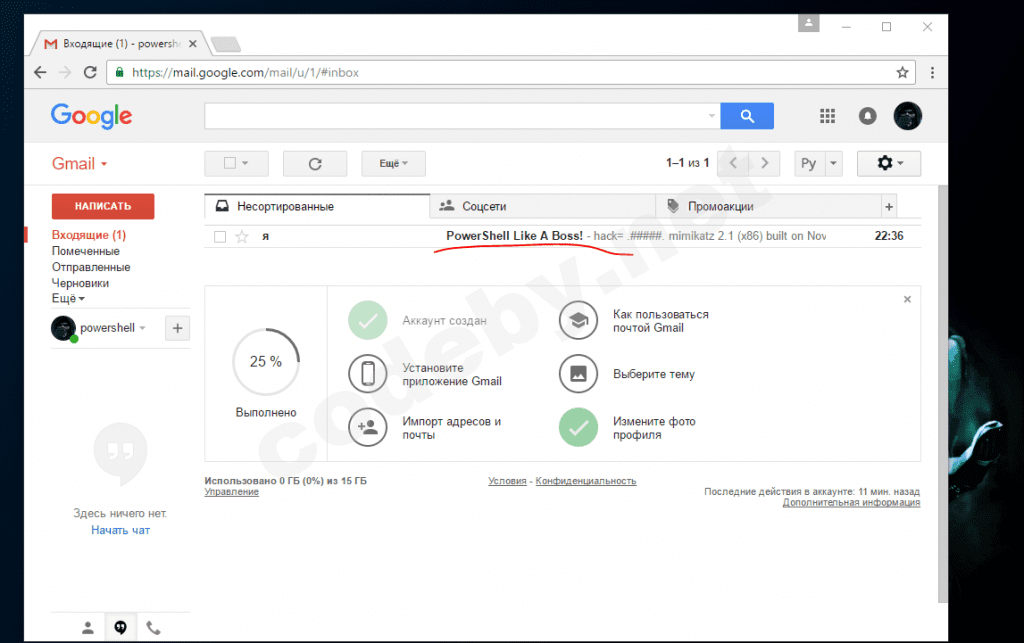1024x643 pixels.
Task: Add chat contact with plus button
Action: click(x=178, y=328)
